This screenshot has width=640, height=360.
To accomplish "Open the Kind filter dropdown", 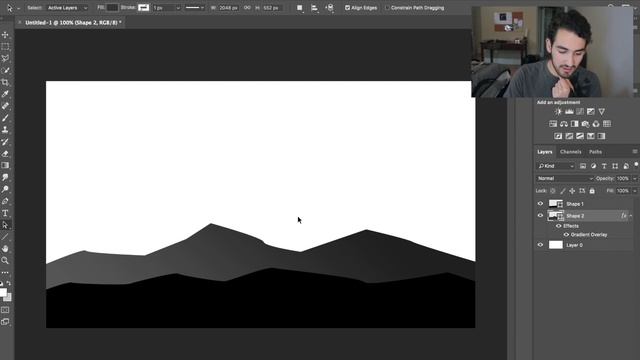I will click(x=556, y=166).
